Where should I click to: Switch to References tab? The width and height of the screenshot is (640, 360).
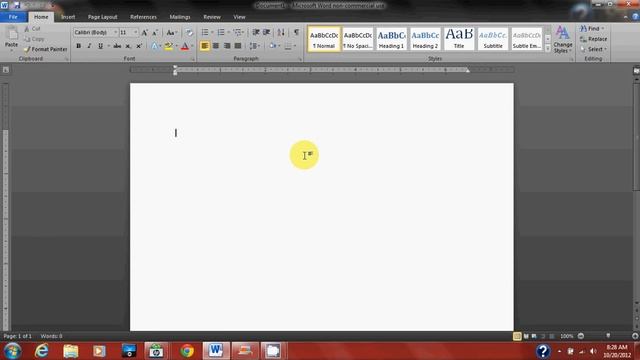(x=143, y=17)
